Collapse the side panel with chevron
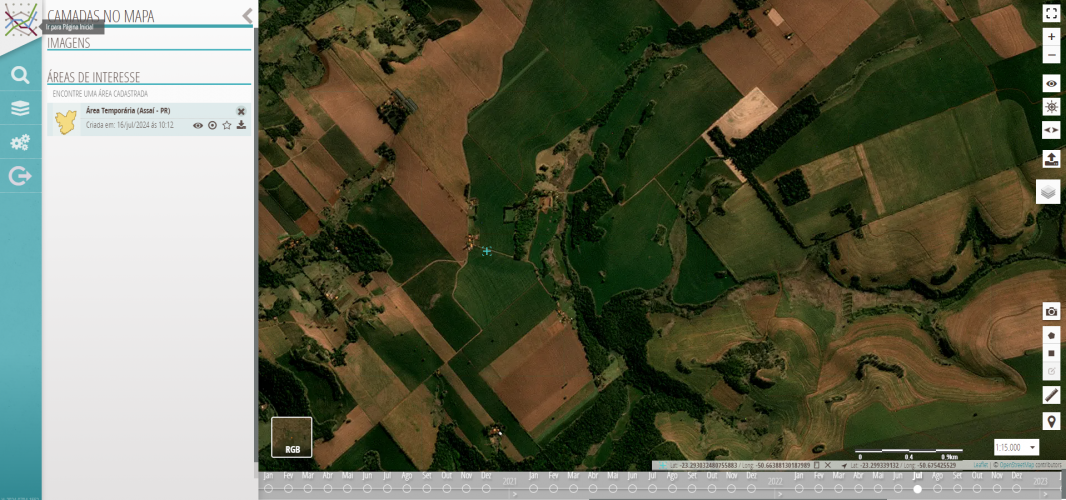This screenshot has height=500, width=1066. coord(247,15)
